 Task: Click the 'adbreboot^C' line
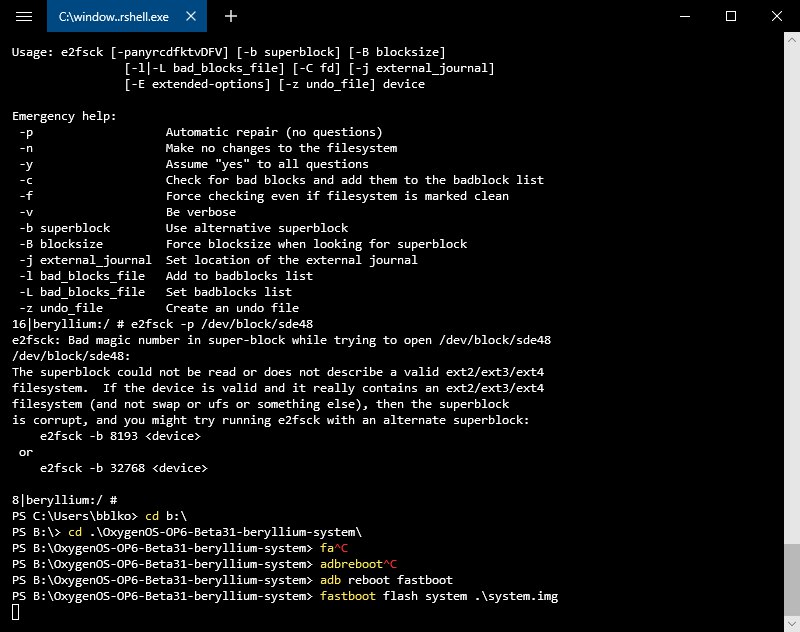(358, 564)
